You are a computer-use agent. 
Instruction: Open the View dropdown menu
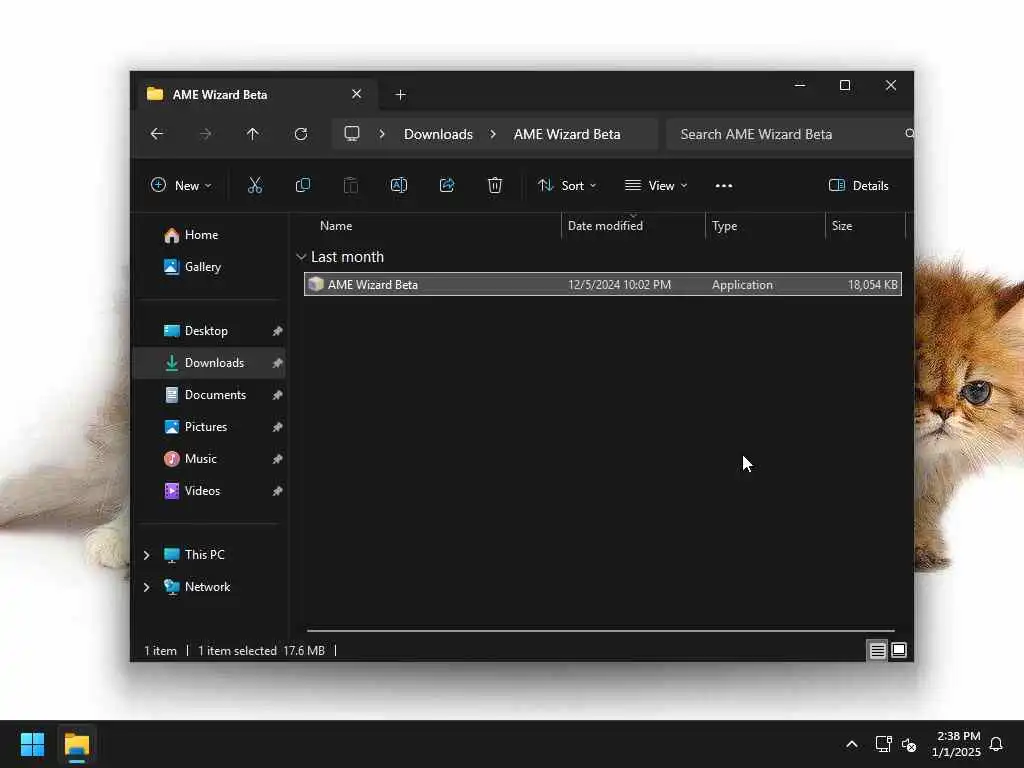pyautogui.click(x=656, y=185)
